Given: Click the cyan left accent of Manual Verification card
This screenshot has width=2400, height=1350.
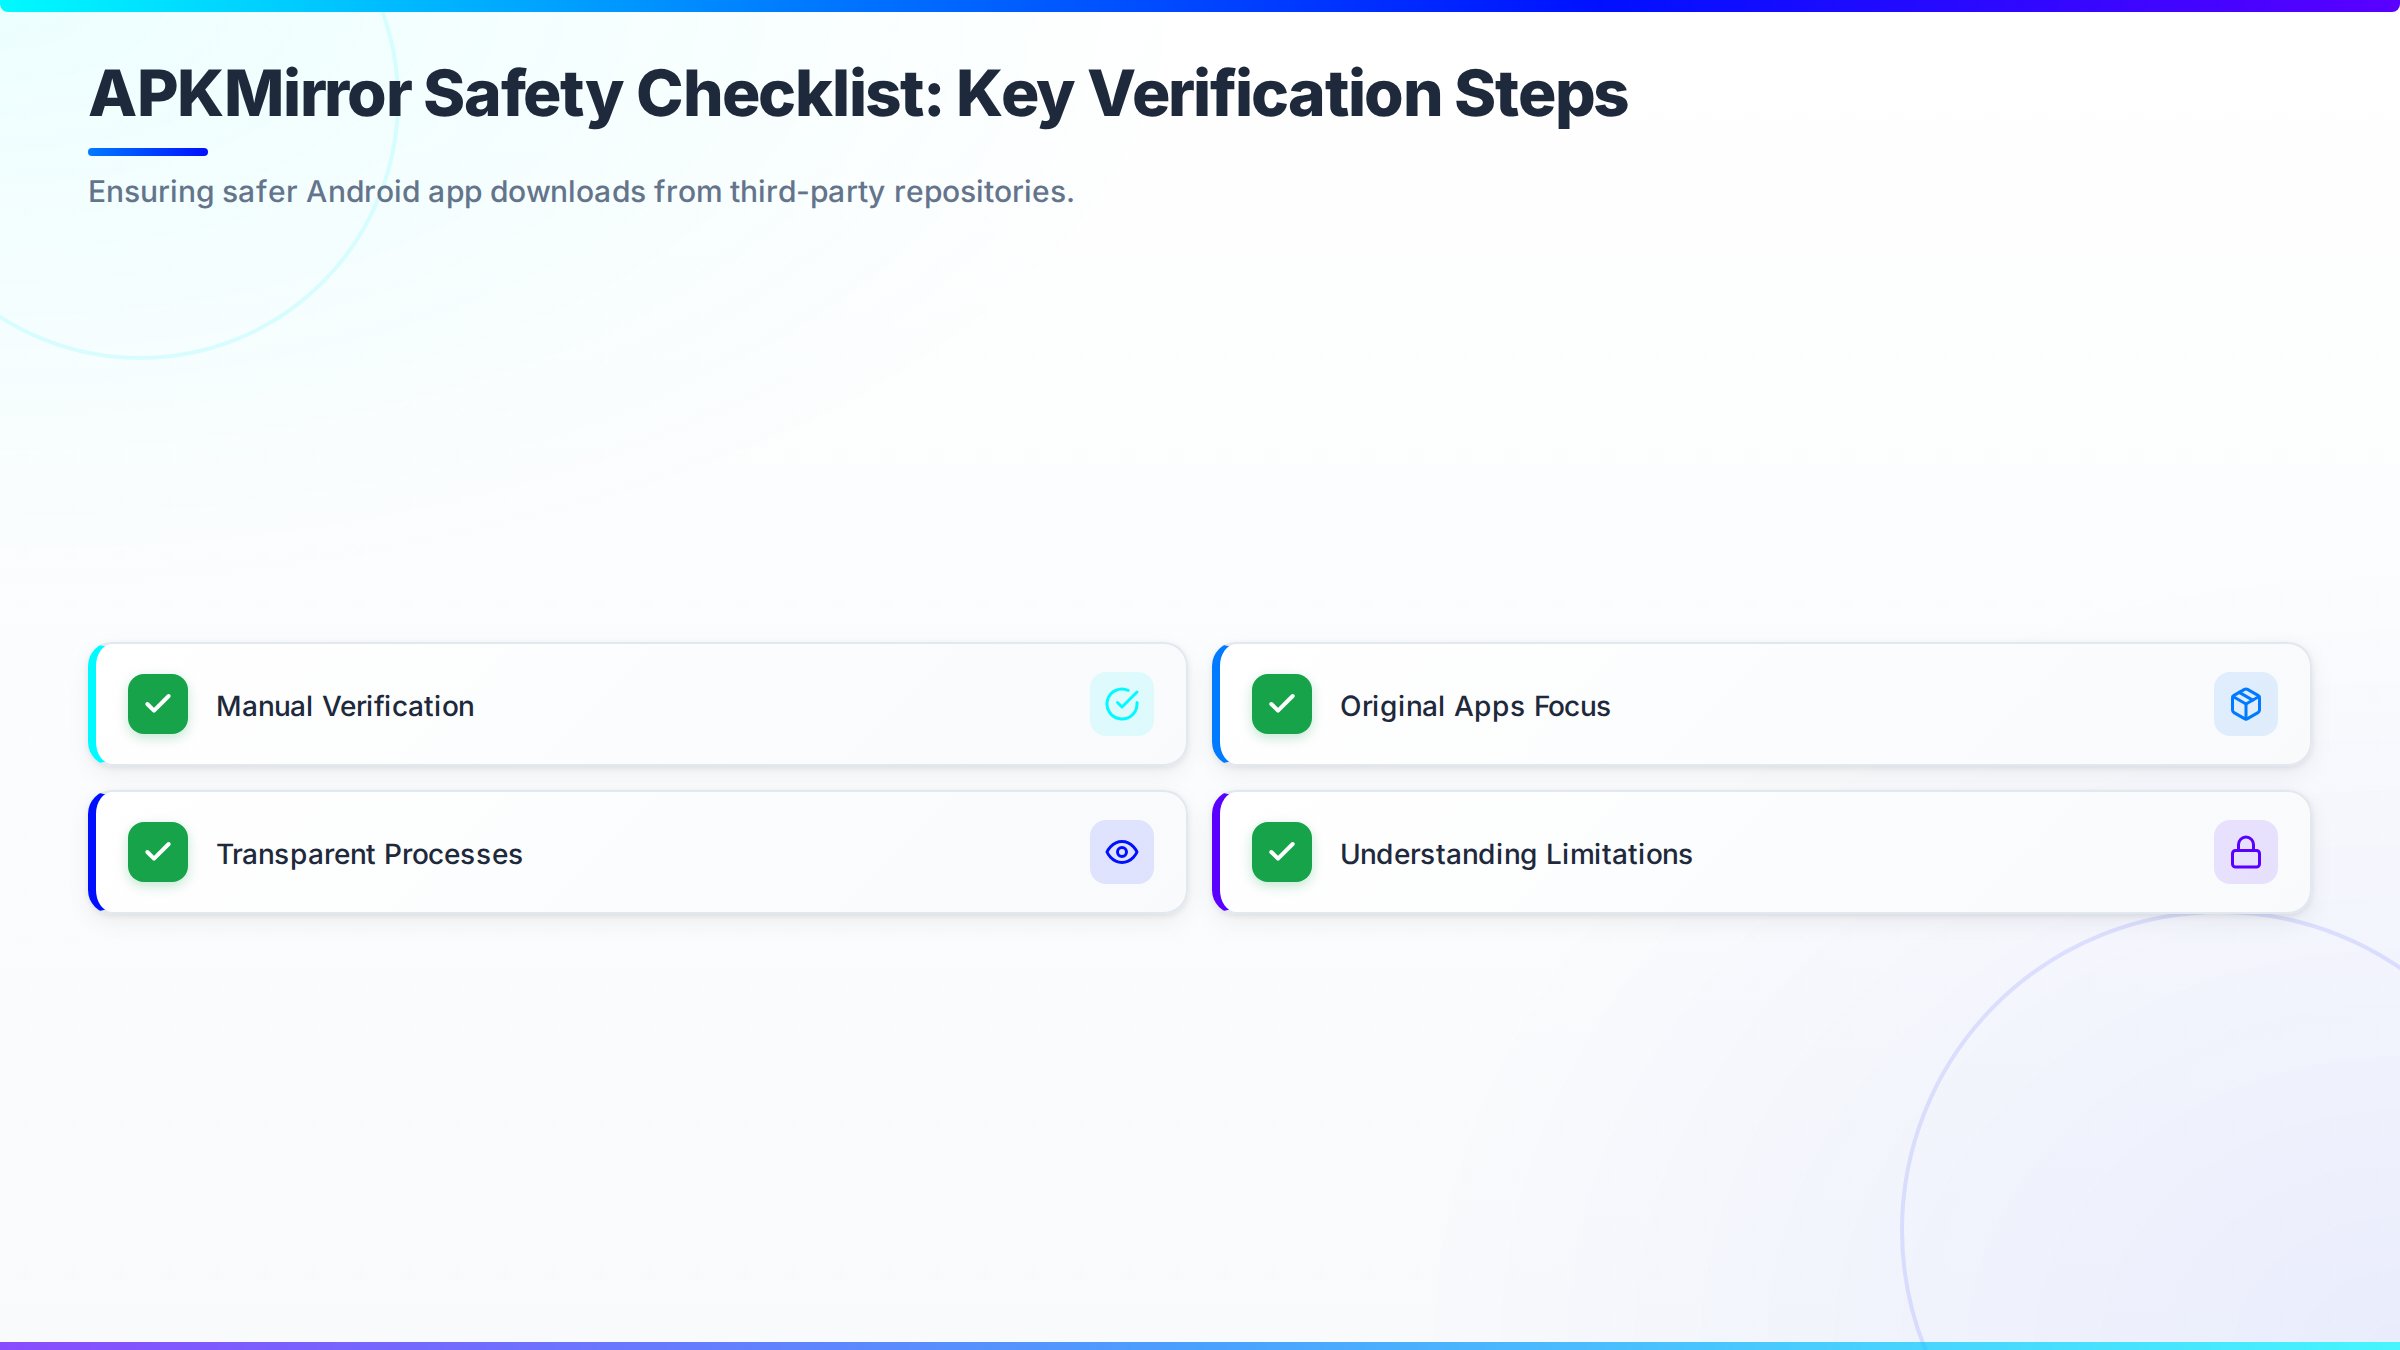Looking at the screenshot, I should coord(94,704).
